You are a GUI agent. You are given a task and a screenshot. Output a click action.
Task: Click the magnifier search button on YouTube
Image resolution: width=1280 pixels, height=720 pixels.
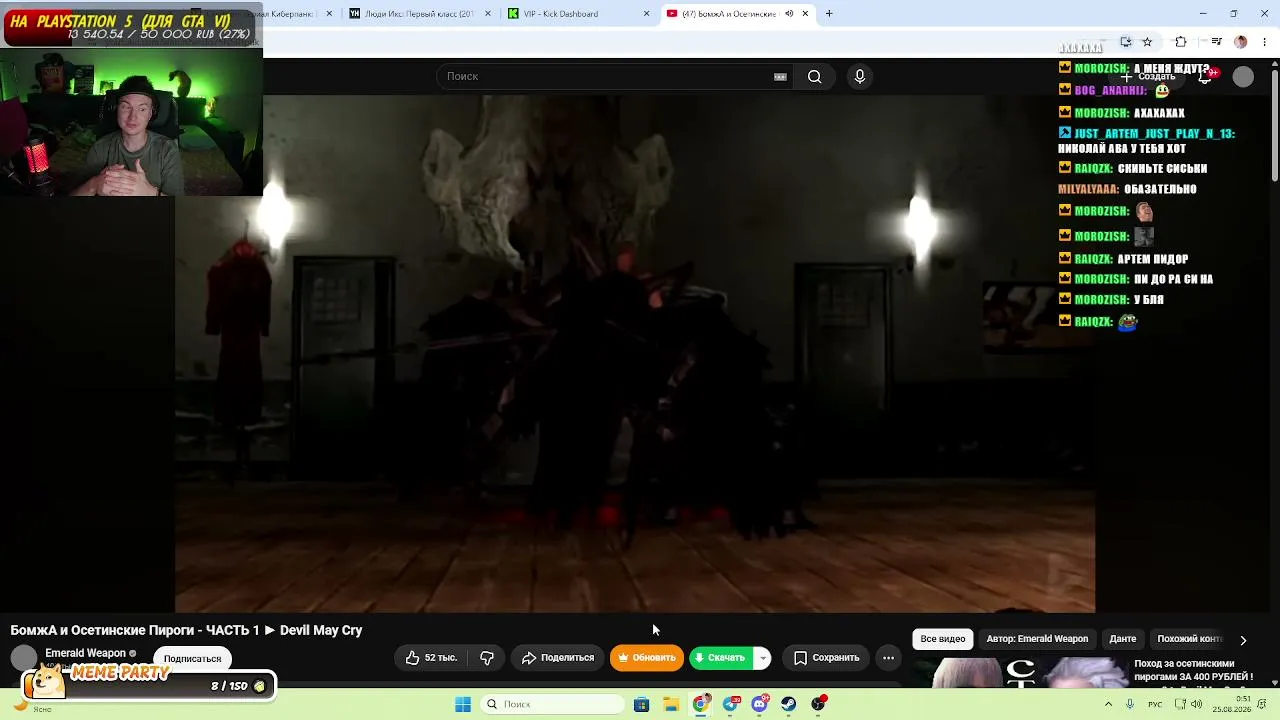pyautogui.click(x=815, y=77)
